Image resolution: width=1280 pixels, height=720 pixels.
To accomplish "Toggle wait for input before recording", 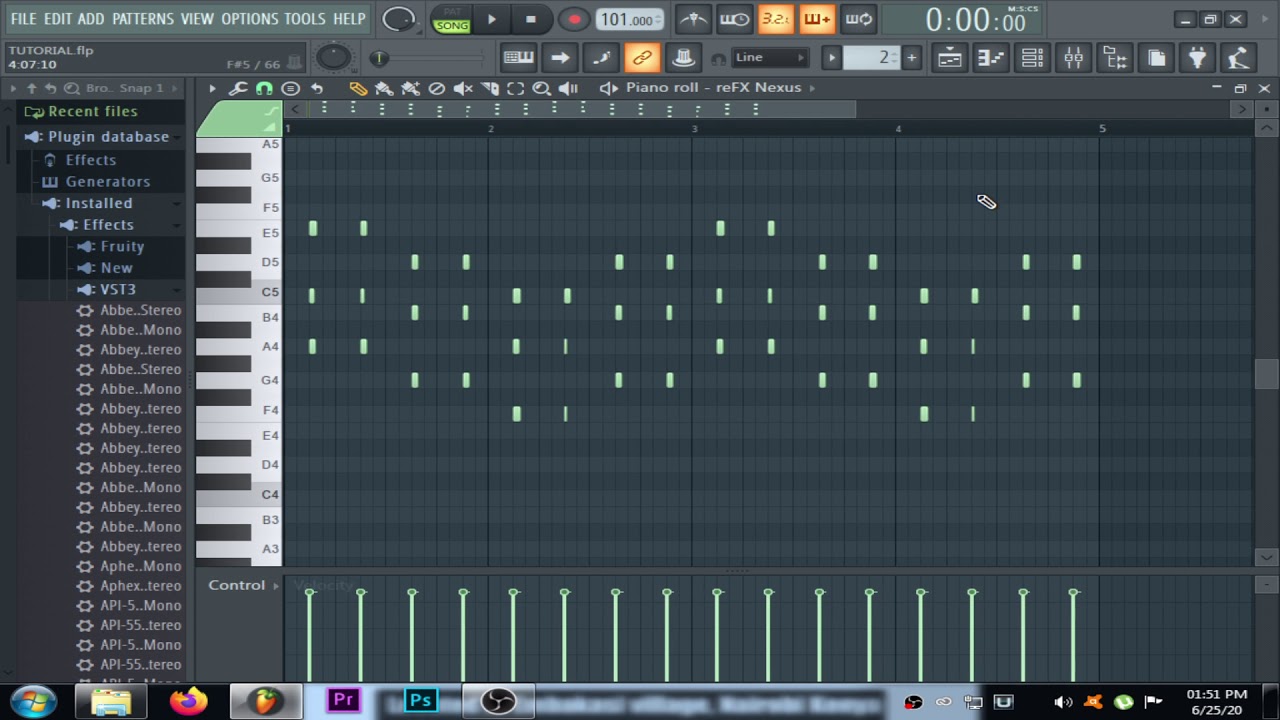I will pyautogui.click(x=734, y=19).
